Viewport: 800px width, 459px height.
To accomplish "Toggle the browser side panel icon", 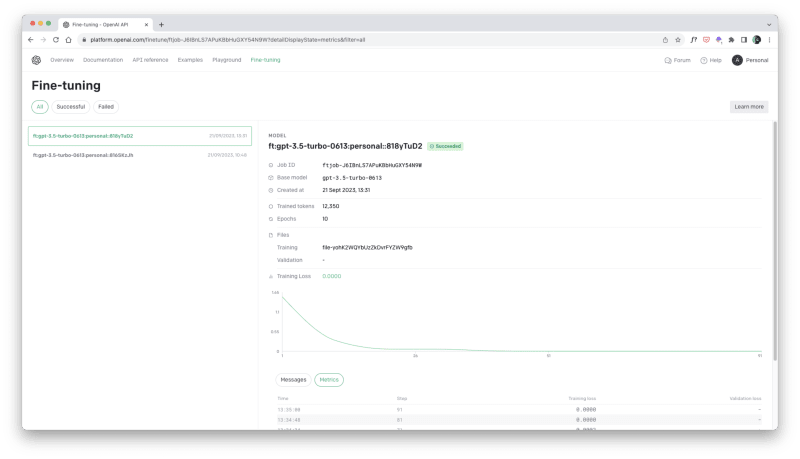I will point(744,40).
